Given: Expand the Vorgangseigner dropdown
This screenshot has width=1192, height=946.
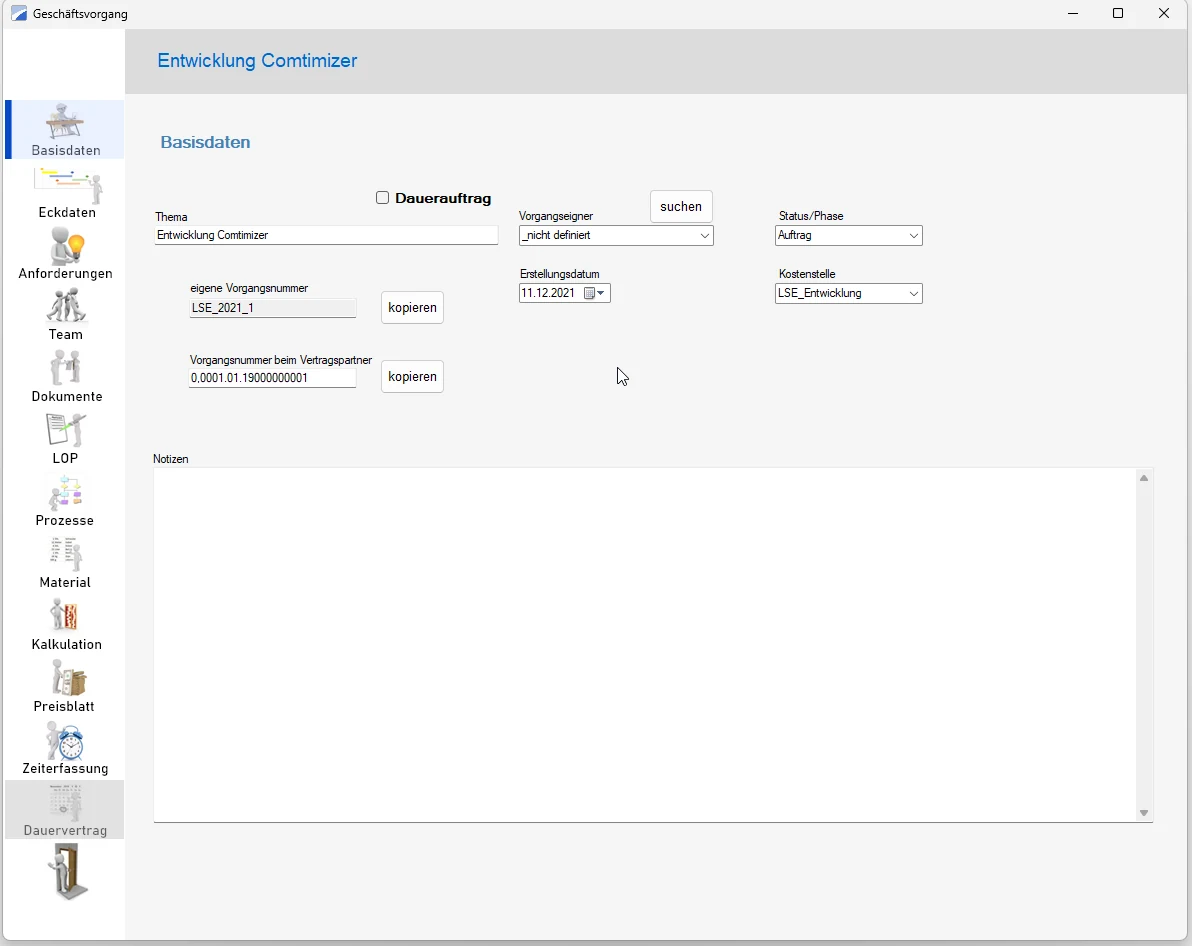Looking at the screenshot, I should click(x=705, y=236).
